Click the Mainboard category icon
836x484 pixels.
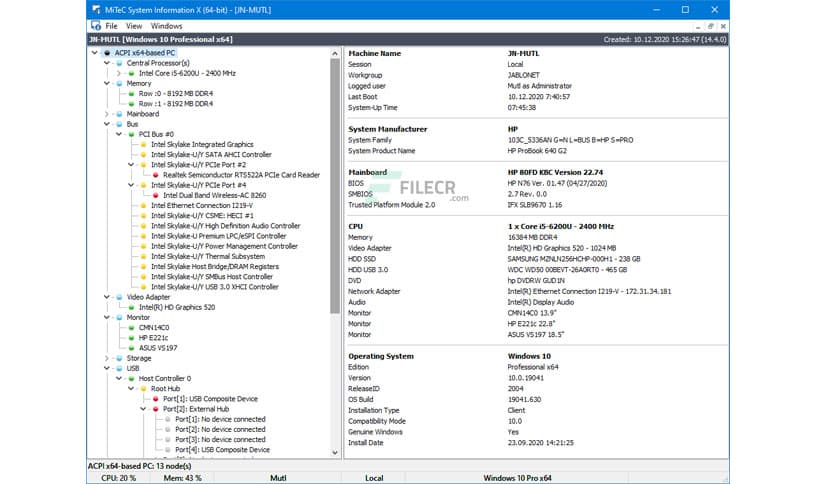(119, 114)
